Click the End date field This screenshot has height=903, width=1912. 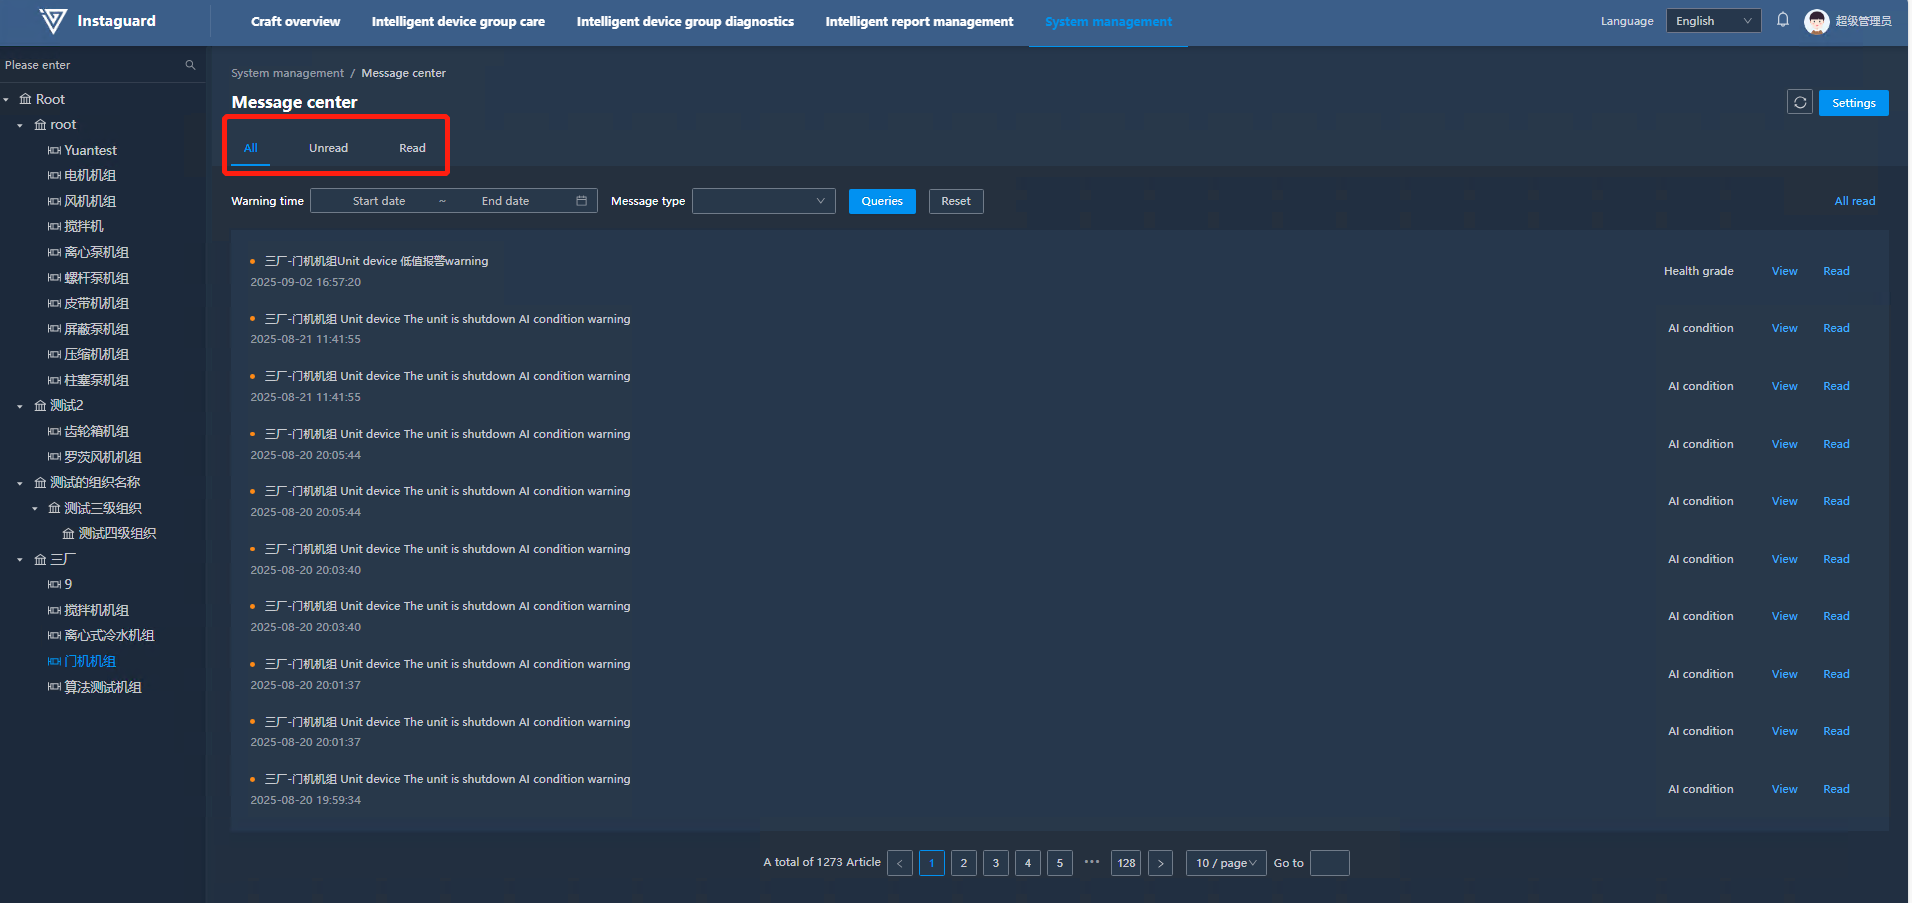coord(506,201)
